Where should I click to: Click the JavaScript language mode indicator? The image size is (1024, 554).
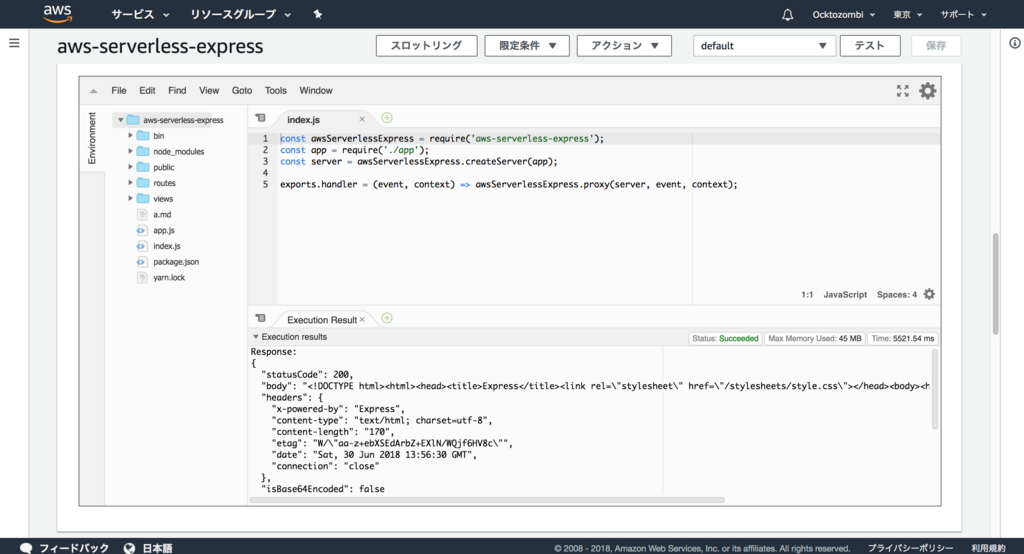[x=845, y=295]
